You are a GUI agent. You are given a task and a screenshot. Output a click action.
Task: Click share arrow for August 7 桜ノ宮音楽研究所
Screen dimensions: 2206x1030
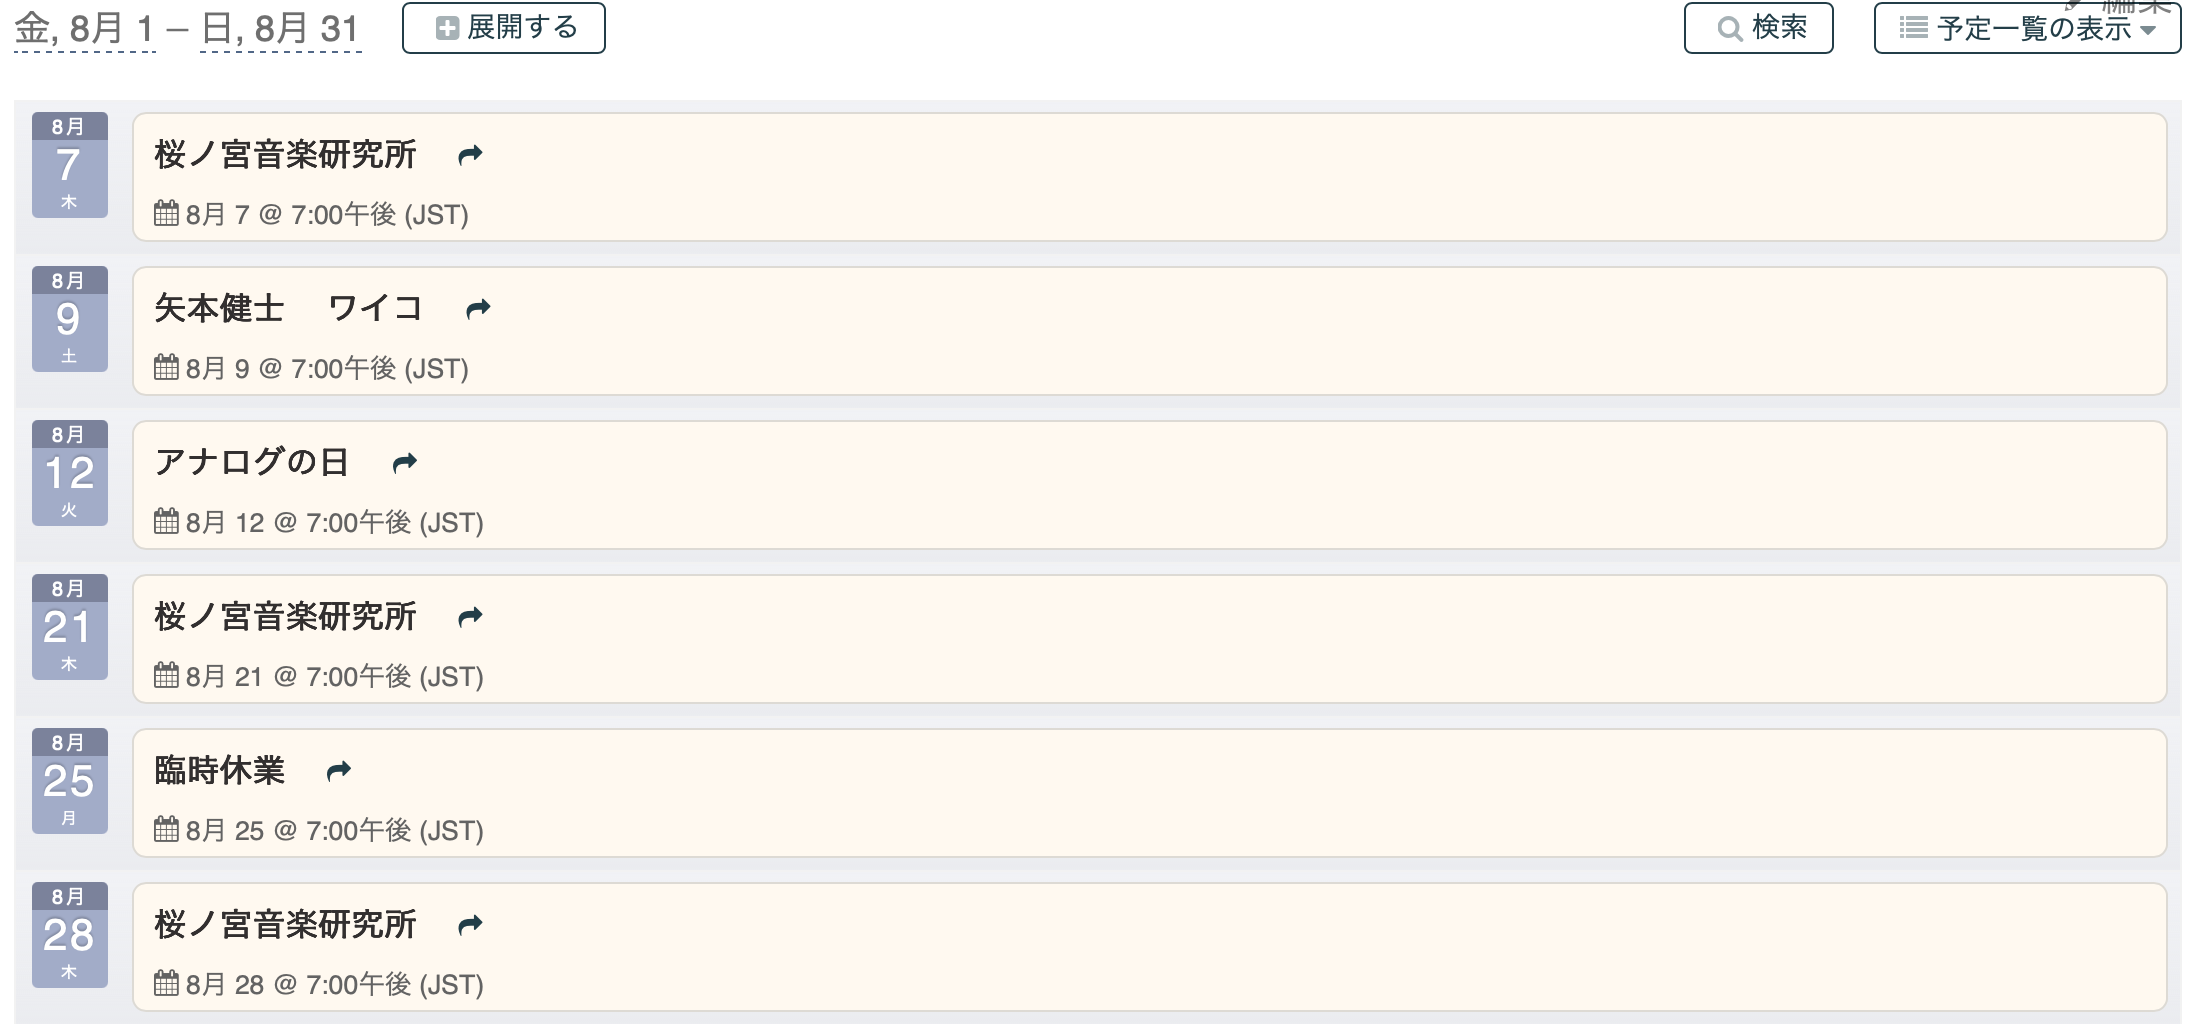(x=470, y=155)
